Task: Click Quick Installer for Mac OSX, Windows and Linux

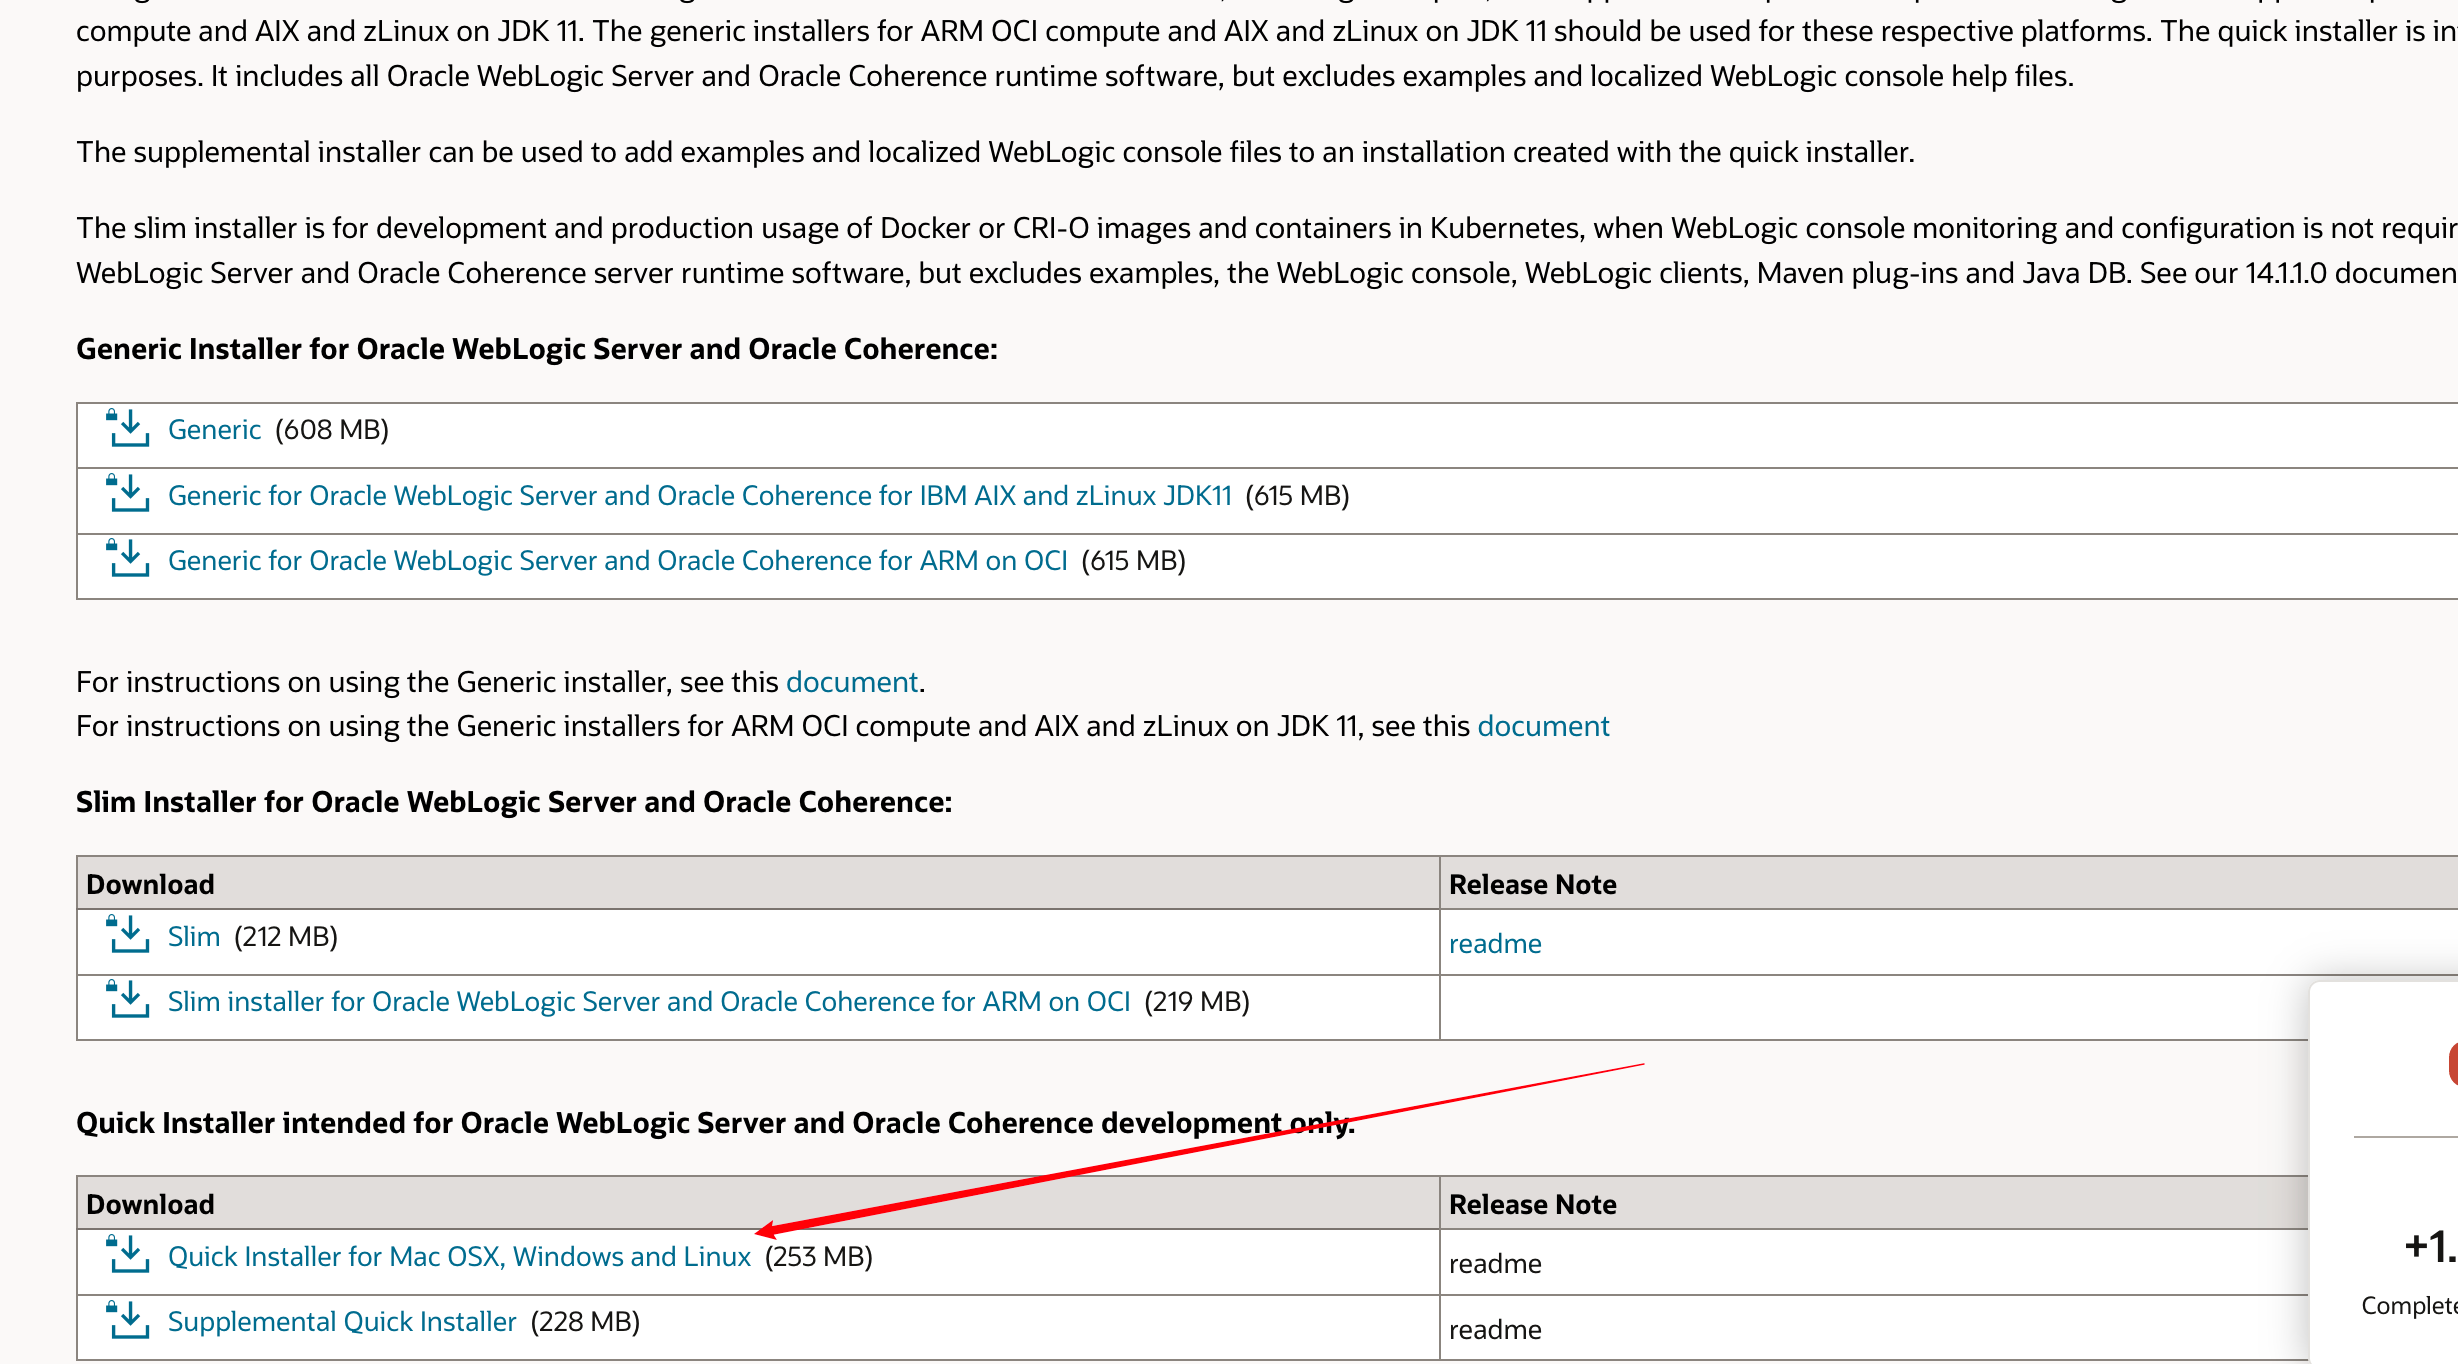Action: 460,1256
